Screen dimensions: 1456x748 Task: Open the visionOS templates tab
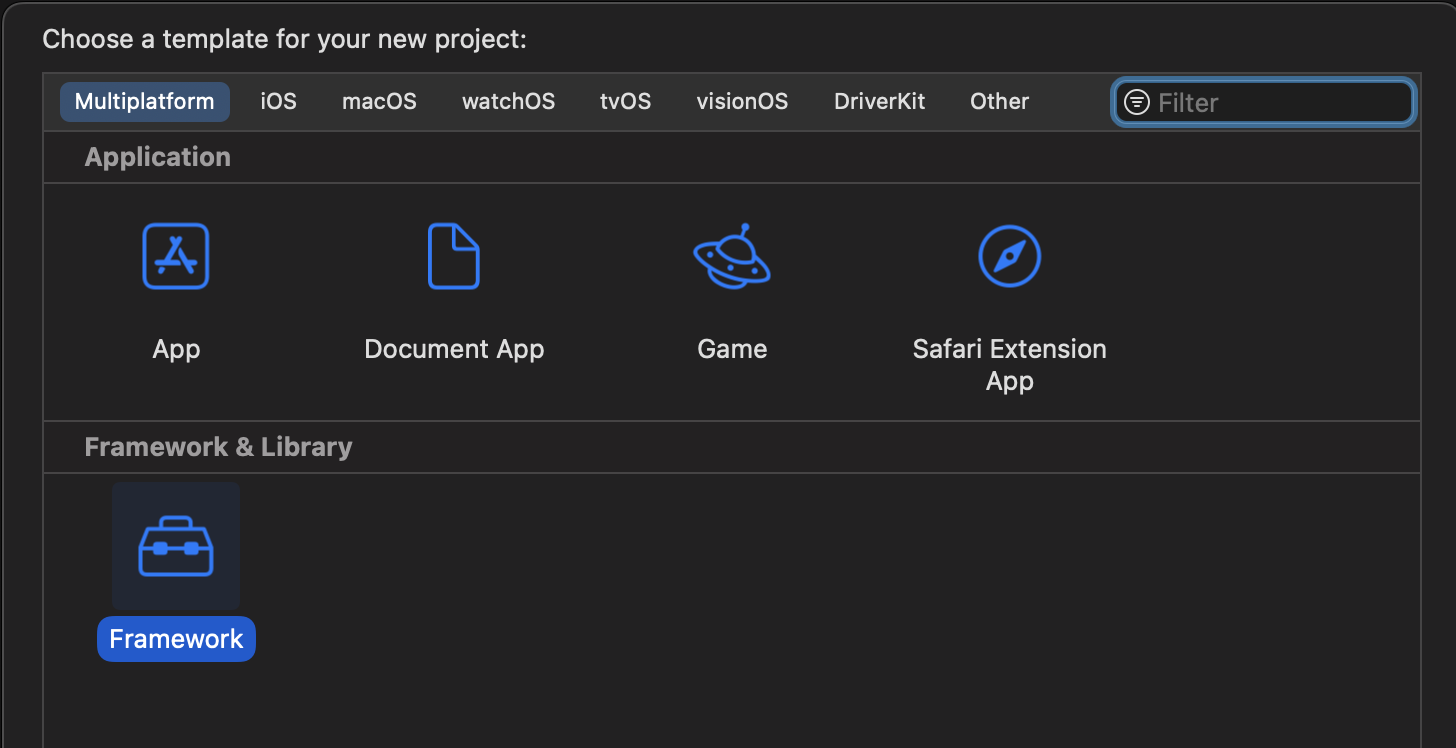tap(742, 102)
